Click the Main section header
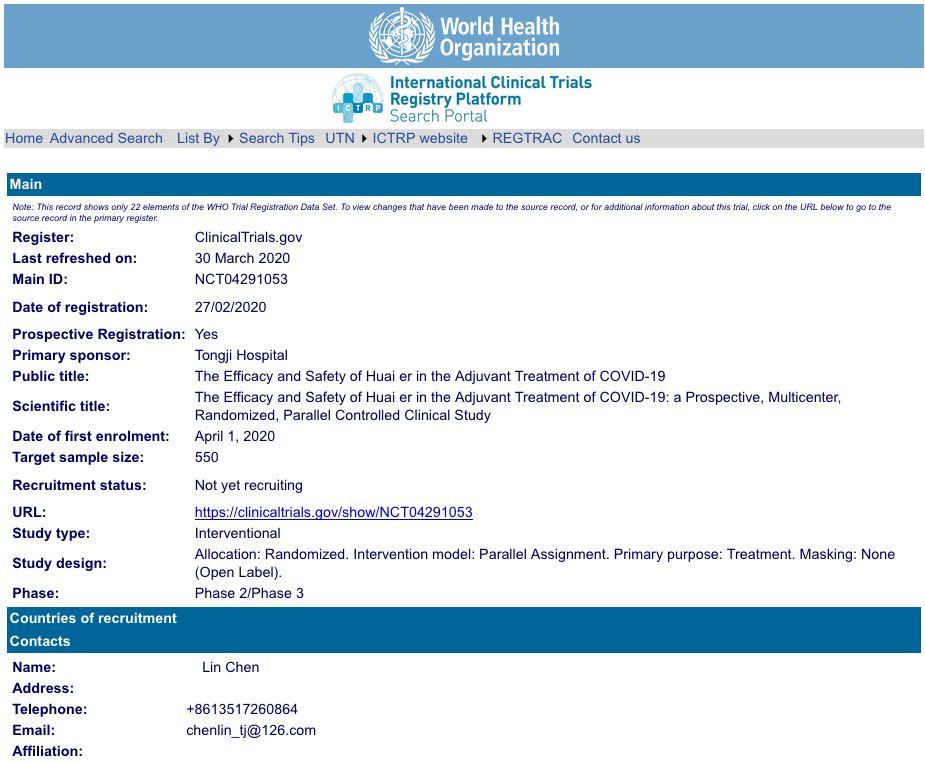This screenshot has width=925, height=762. click(x=464, y=184)
